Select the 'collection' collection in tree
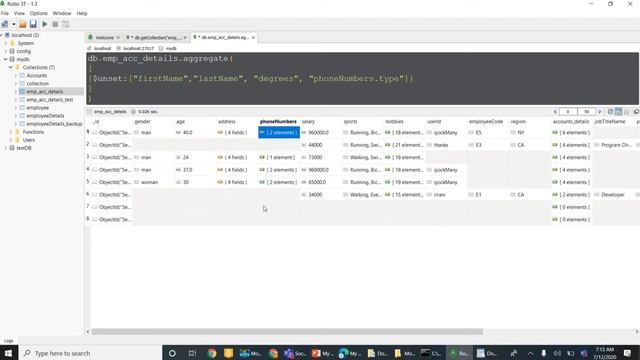The width and height of the screenshot is (640, 360). click(x=37, y=84)
